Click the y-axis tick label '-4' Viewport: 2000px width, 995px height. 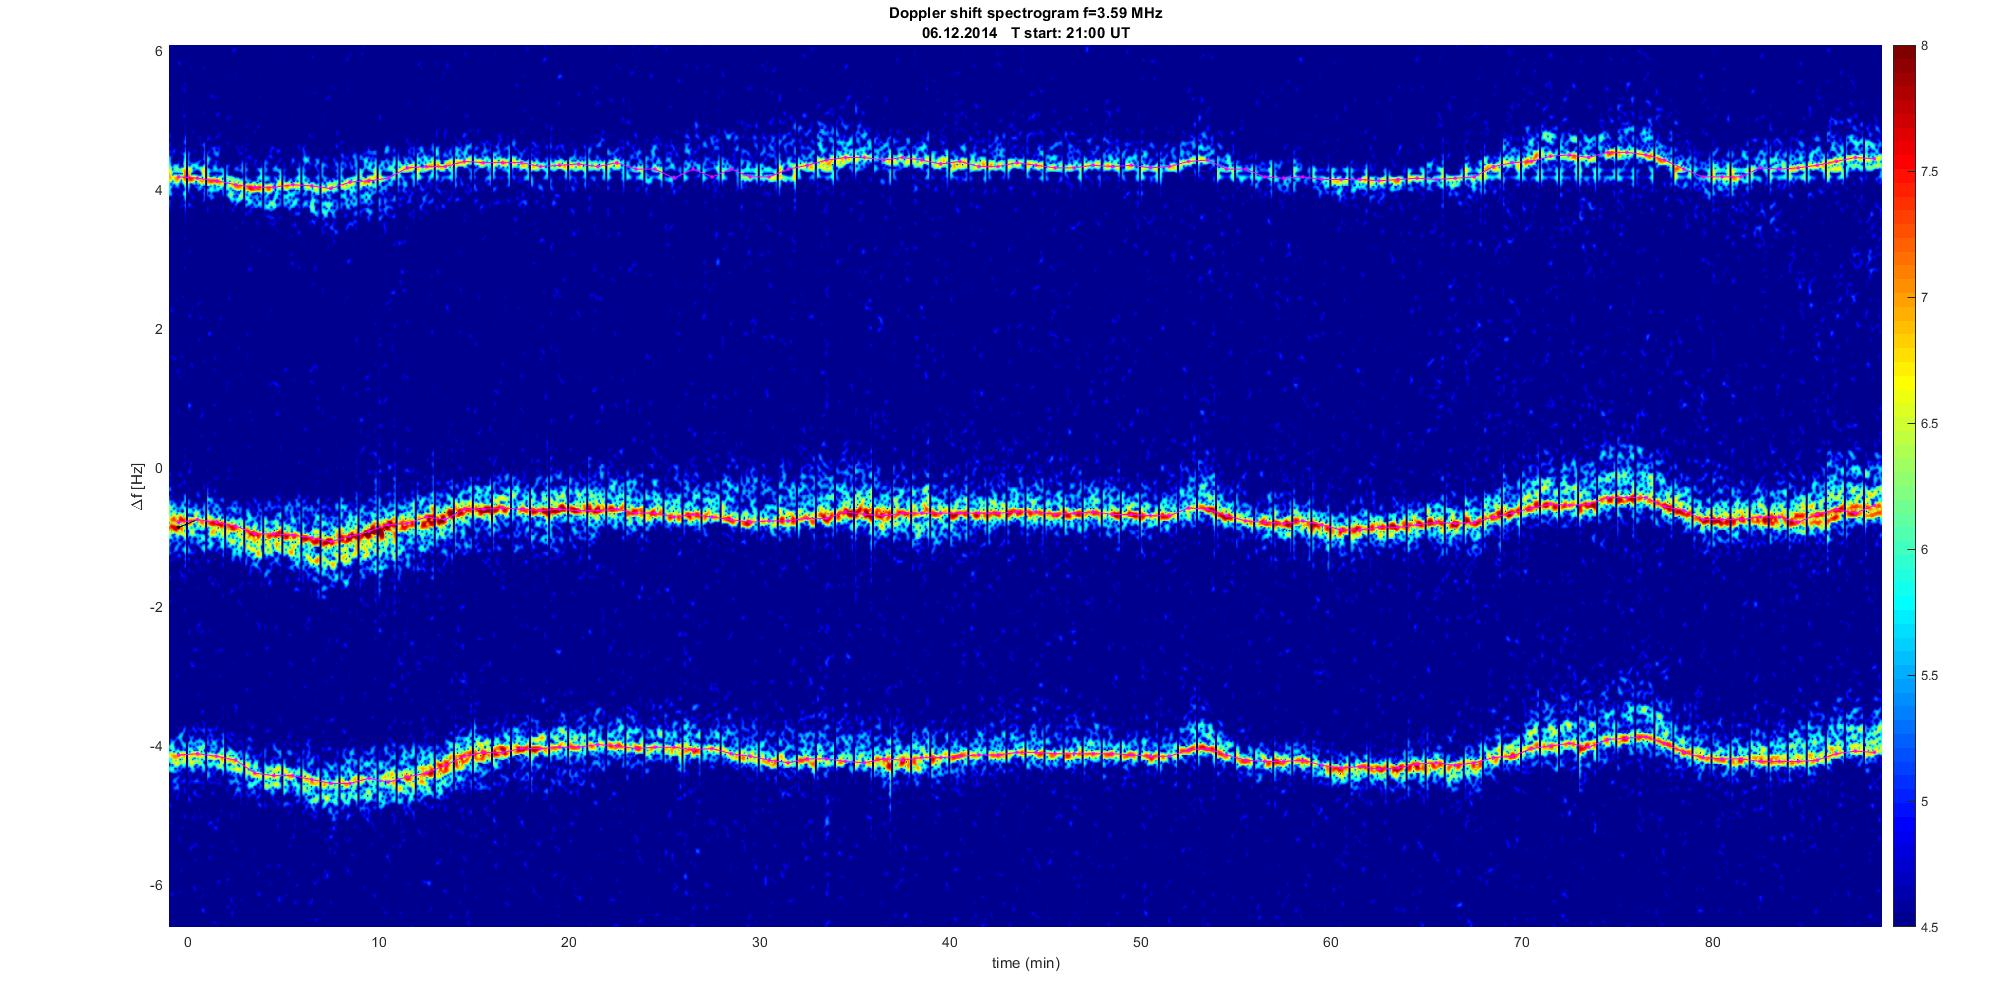pos(156,747)
